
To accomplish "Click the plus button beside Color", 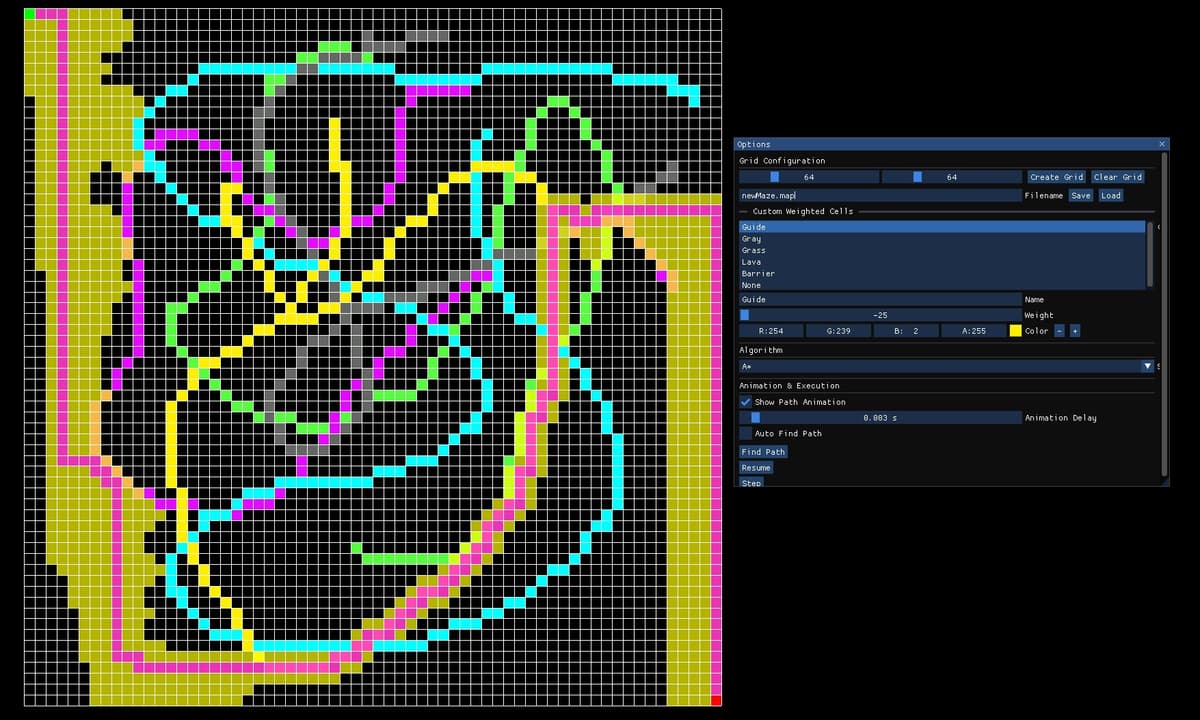I will tap(1075, 331).
